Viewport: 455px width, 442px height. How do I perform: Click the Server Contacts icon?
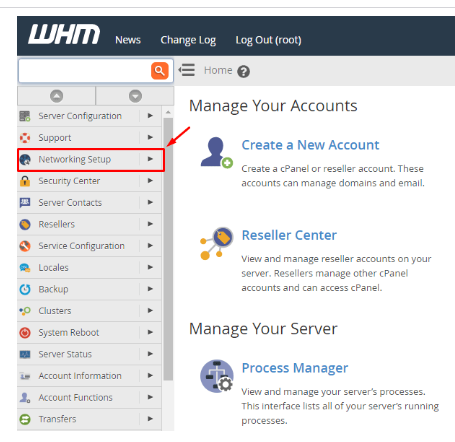point(25,203)
